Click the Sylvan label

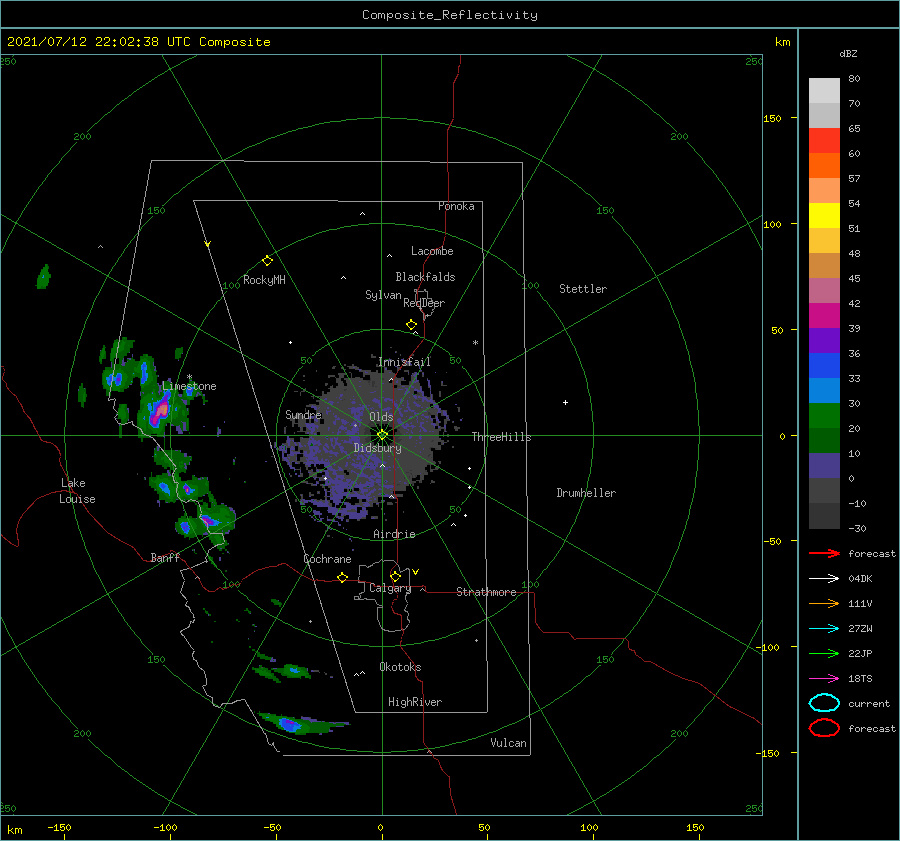pos(383,295)
